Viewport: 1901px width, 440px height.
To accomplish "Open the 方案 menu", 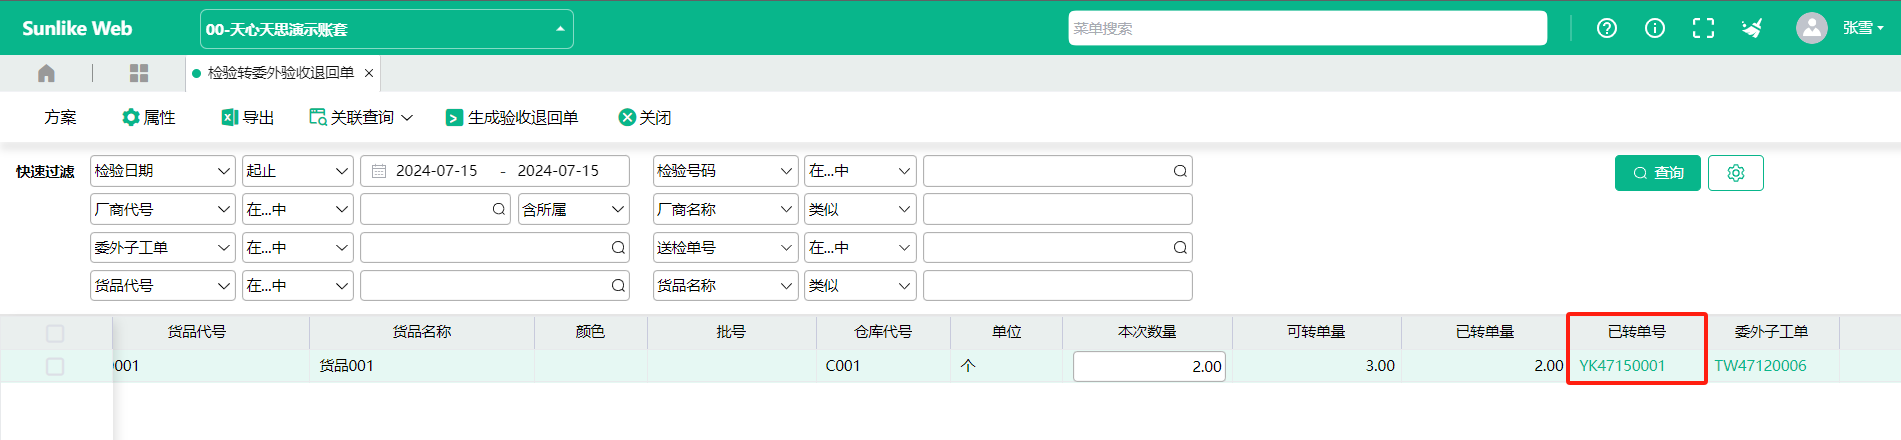I will (x=60, y=118).
